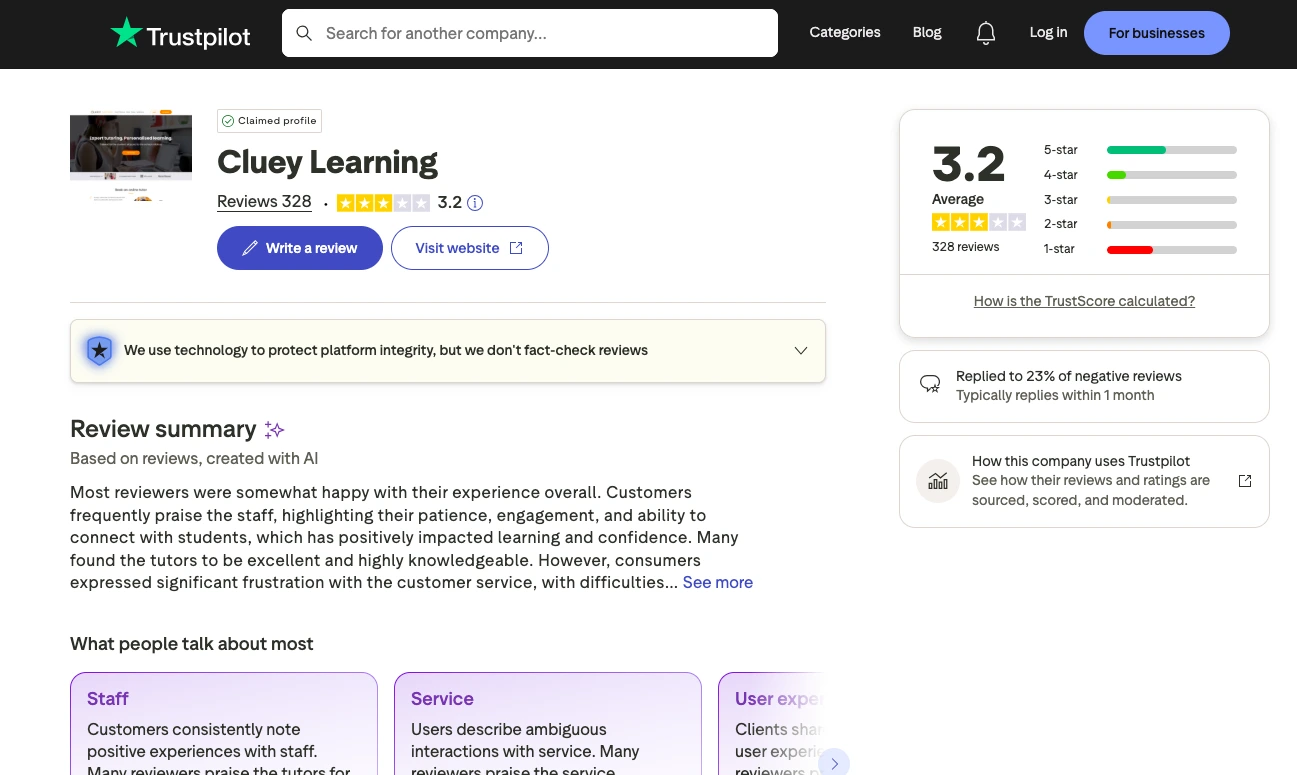This screenshot has height=775, width=1297.
Task: Click the Trustpilot star logo
Action: (x=128, y=32)
